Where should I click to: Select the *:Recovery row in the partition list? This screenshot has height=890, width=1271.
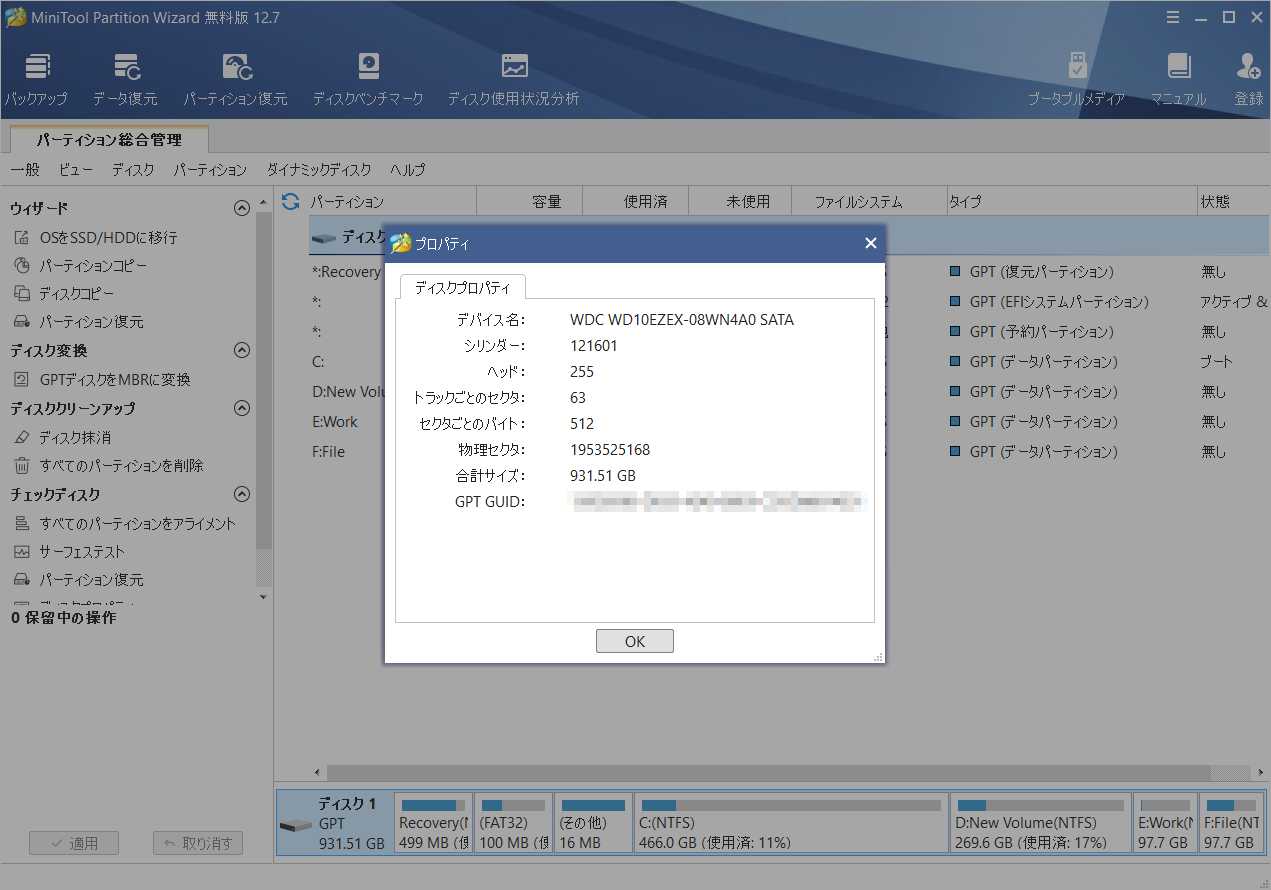pos(346,272)
